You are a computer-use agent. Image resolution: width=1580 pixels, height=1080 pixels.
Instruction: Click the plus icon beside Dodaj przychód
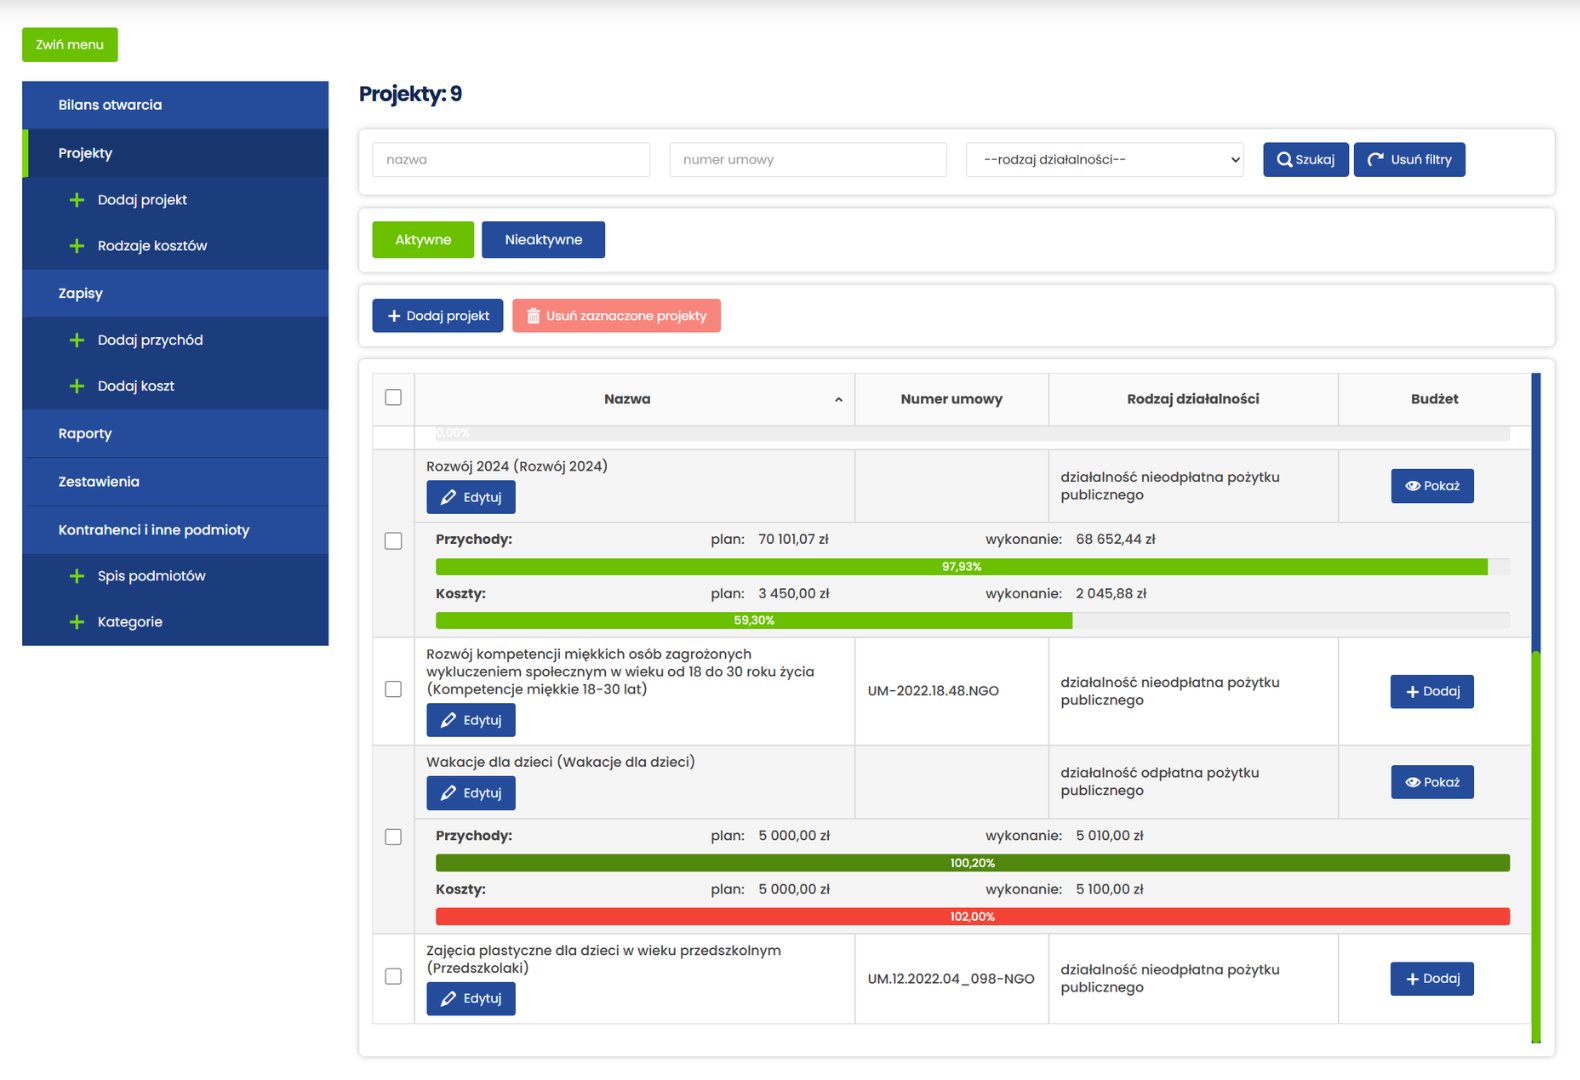click(x=77, y=340)
